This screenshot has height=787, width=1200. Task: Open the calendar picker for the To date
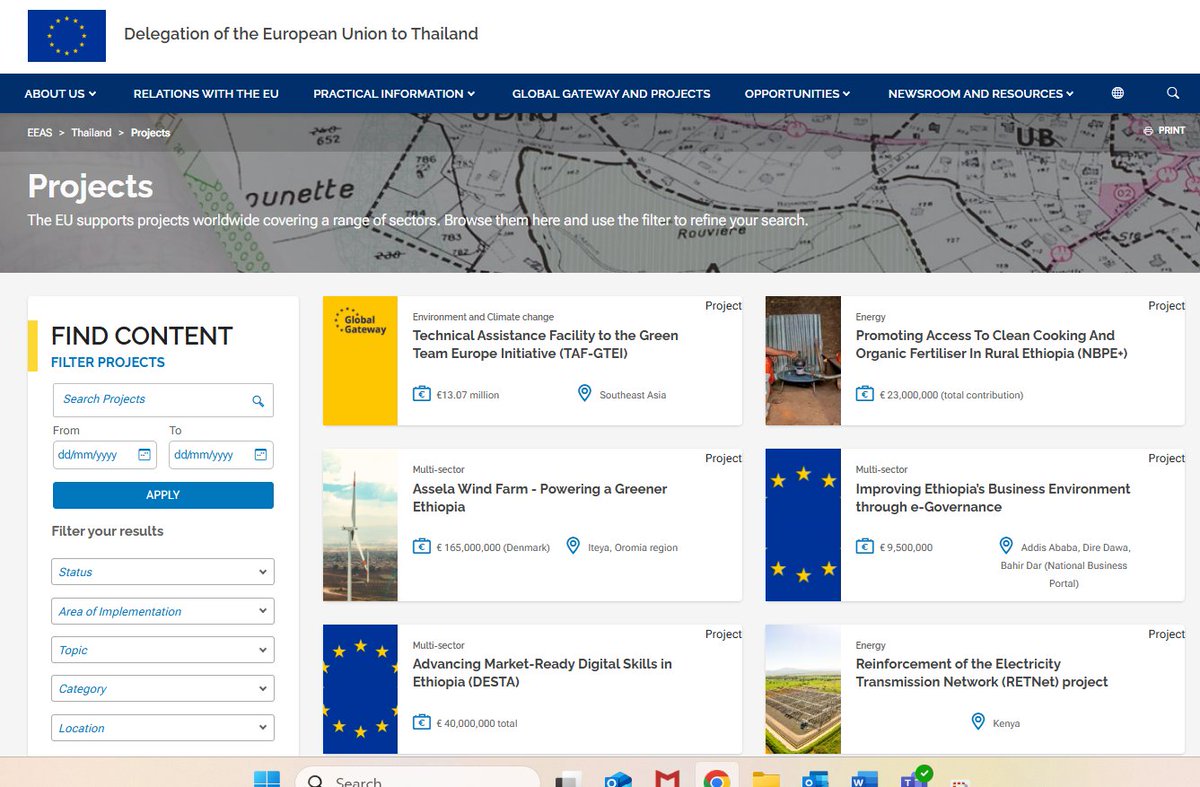pos(258,455)
